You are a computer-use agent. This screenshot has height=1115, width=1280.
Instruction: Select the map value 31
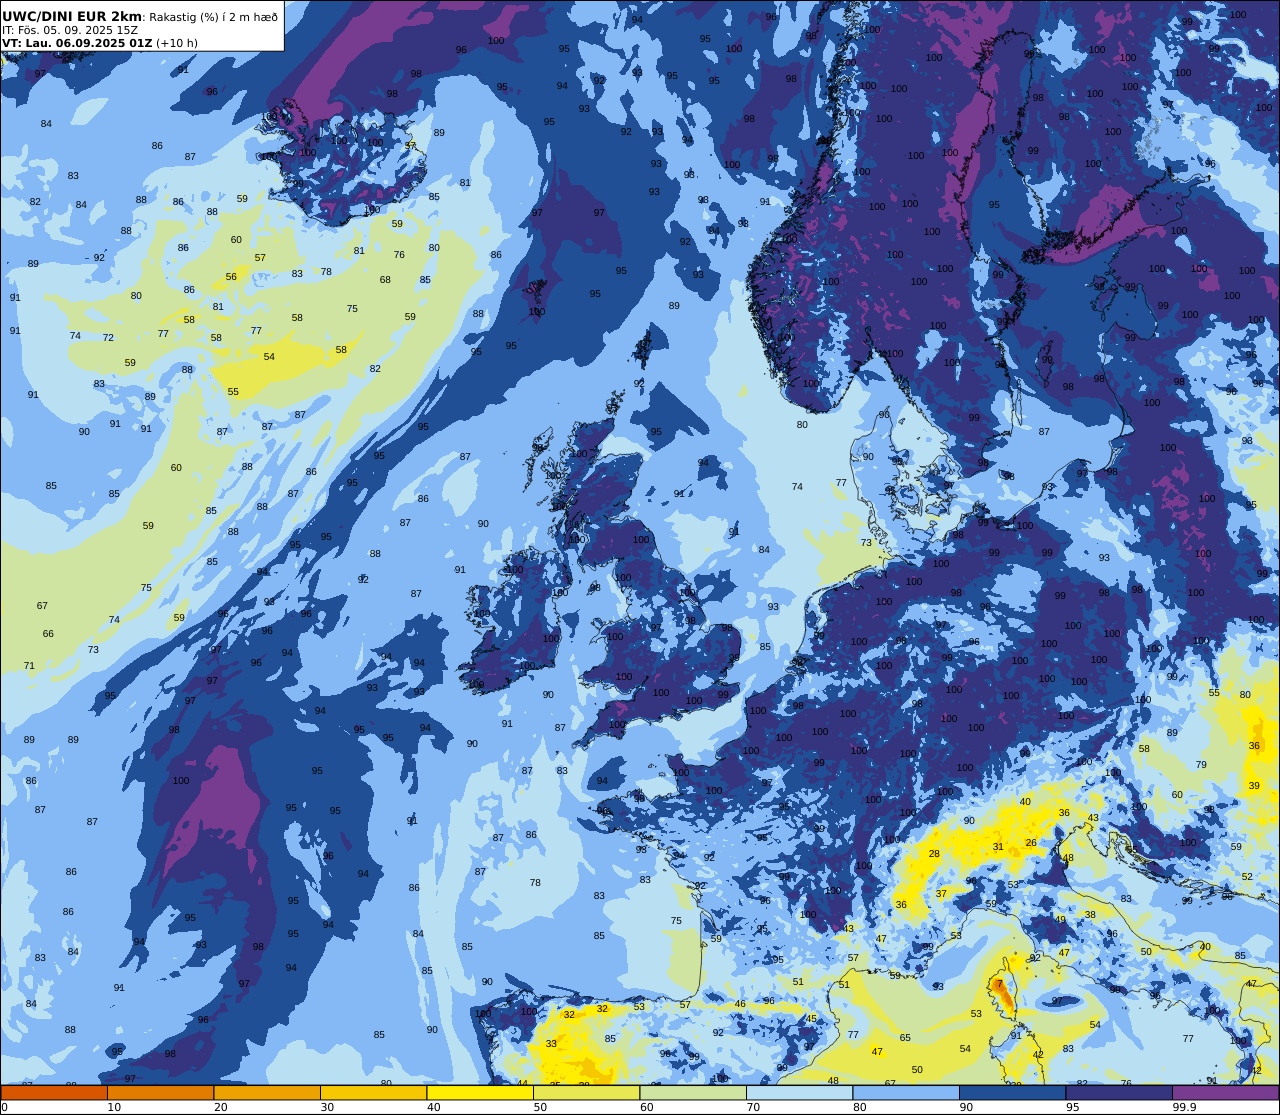(x=998, y=846)
